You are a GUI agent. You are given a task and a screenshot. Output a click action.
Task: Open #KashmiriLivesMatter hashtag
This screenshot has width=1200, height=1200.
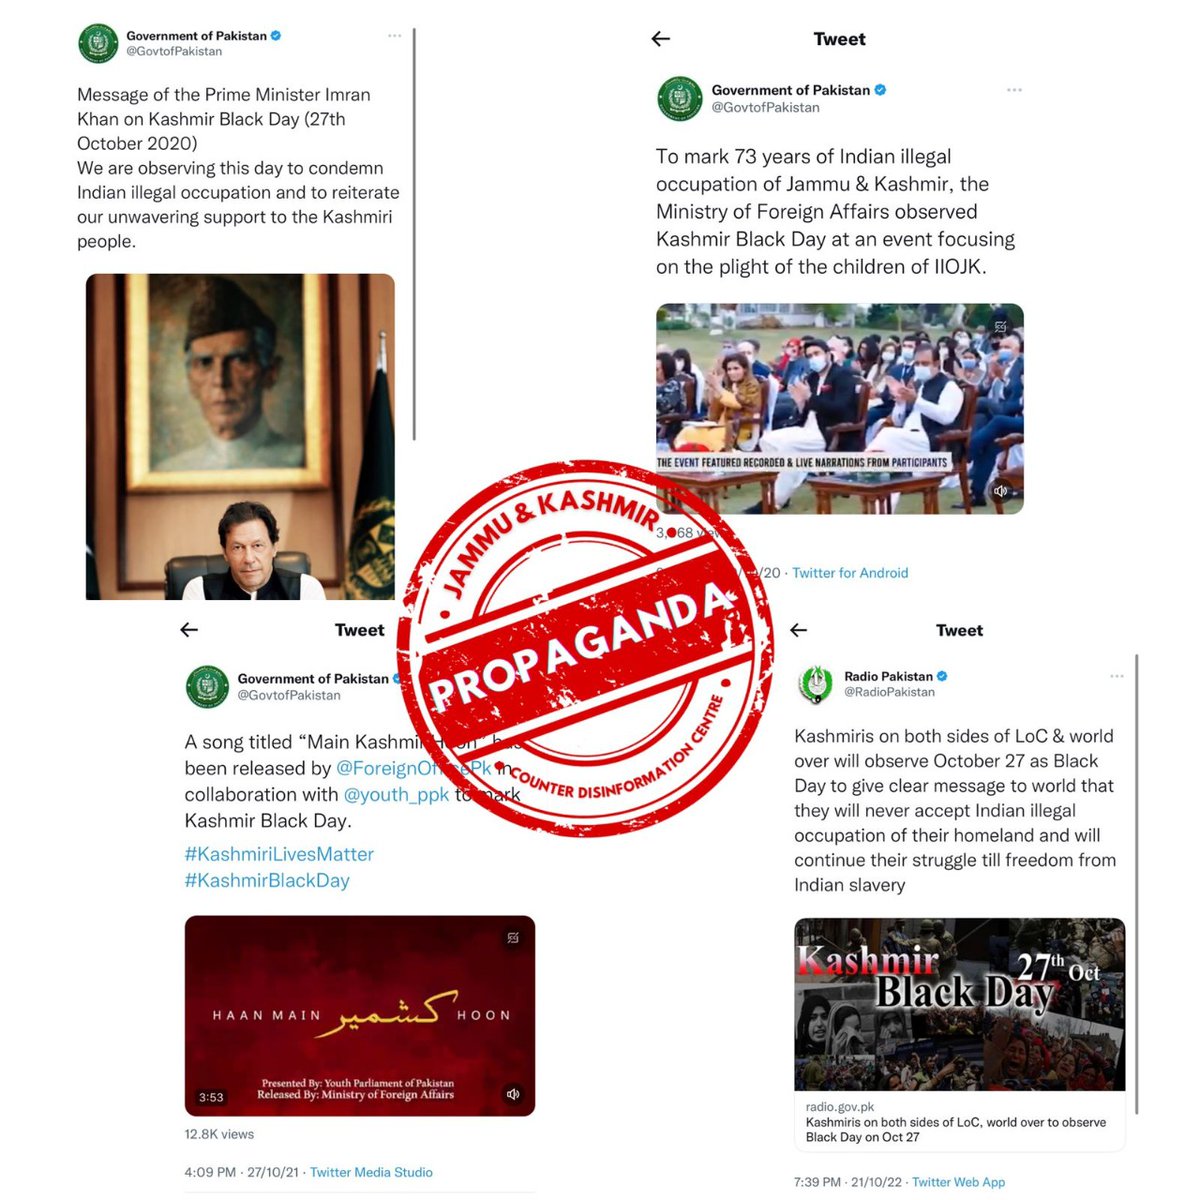[x=279, y=854]
